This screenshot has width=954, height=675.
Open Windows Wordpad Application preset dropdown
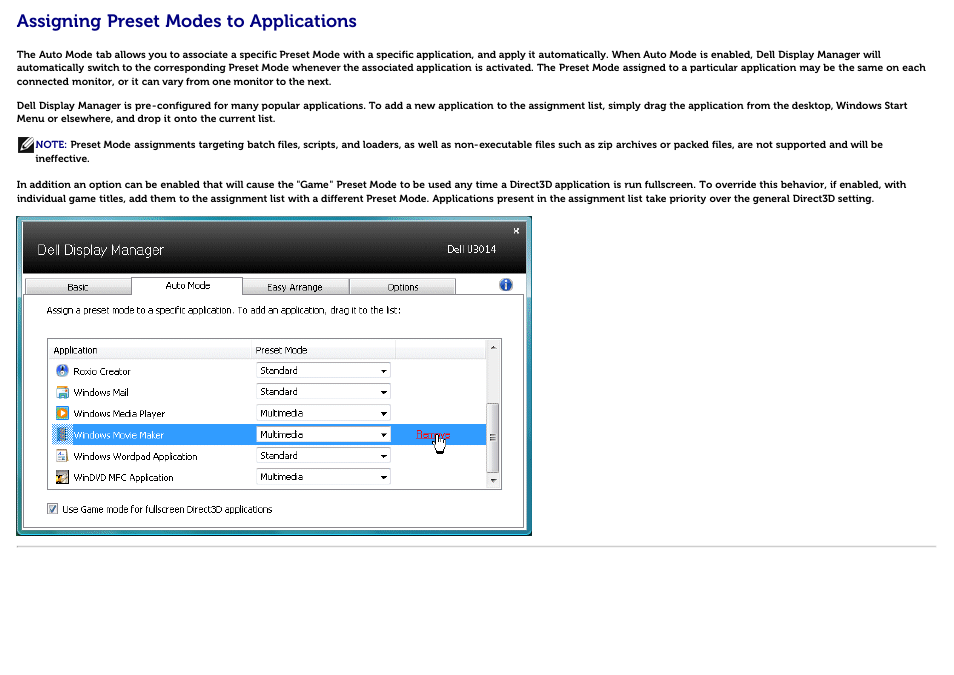pyautogui.click(x=323, y=456)
